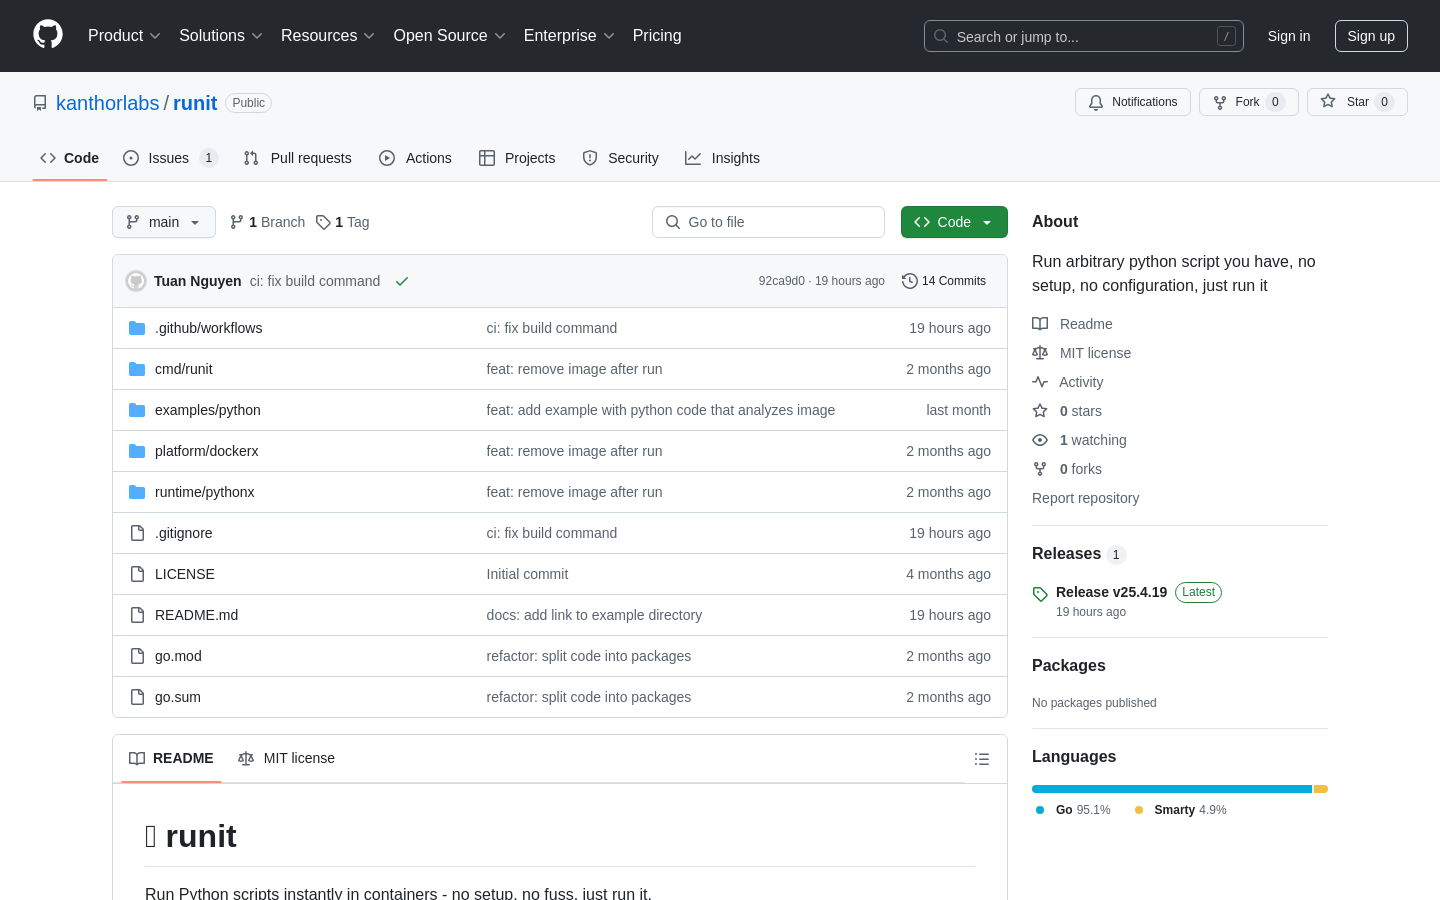The height and width of the screenshot is (900, 1440).
Task: Open the README outline list icon
Action: pyautogui.click(x=982, y=759)
